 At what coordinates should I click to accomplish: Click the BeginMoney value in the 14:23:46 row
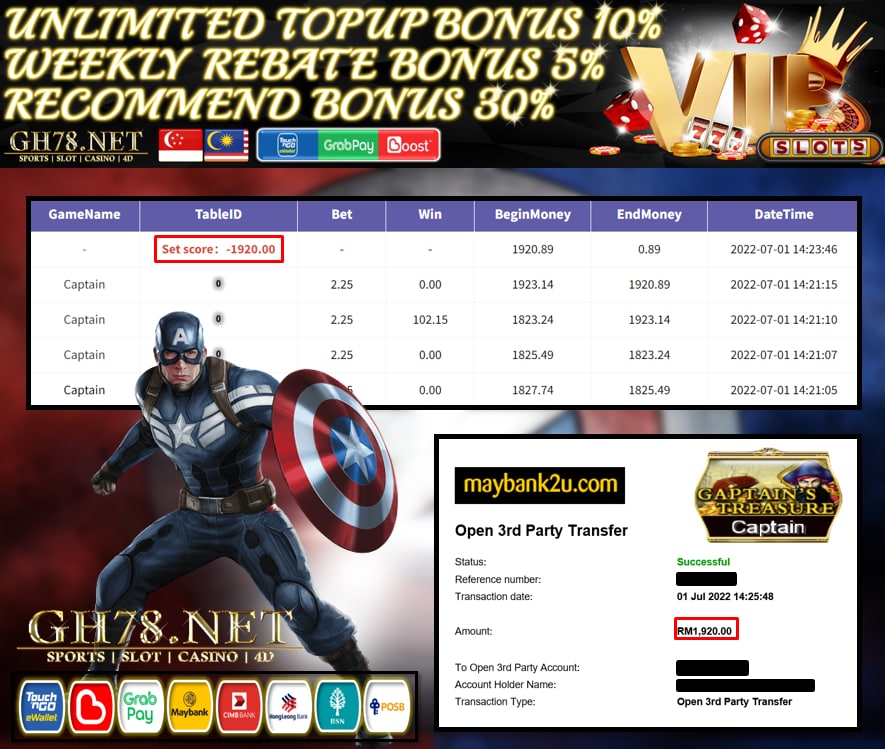532,249
